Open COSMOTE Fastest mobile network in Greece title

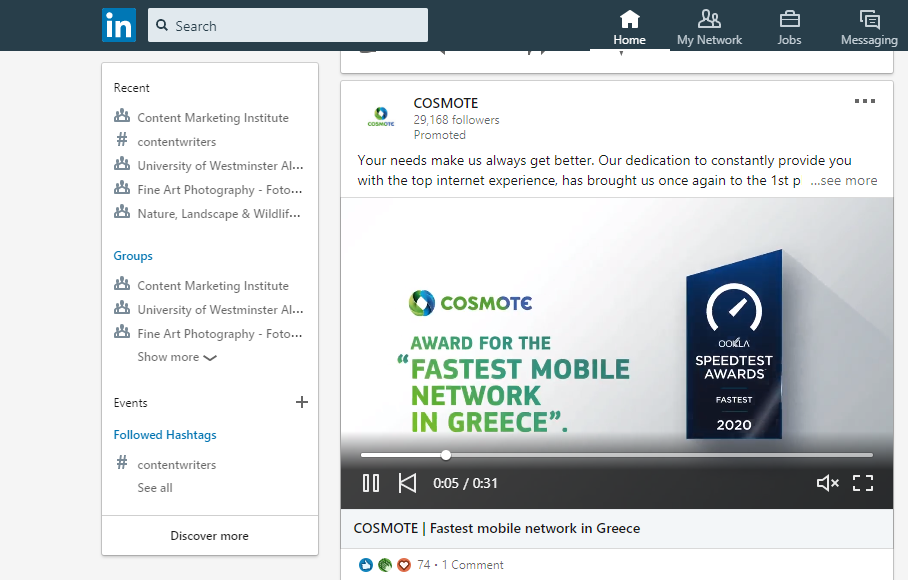497,528
